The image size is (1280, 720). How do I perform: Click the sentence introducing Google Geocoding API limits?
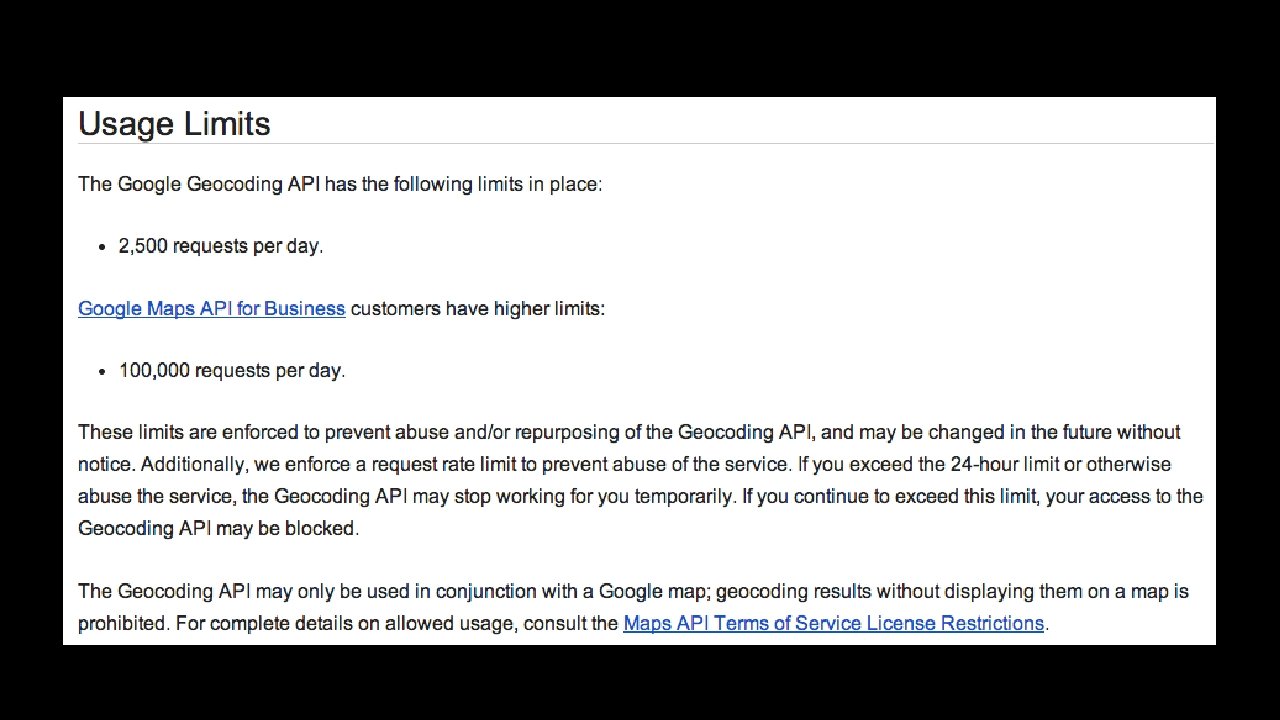[x=340, y=184]
